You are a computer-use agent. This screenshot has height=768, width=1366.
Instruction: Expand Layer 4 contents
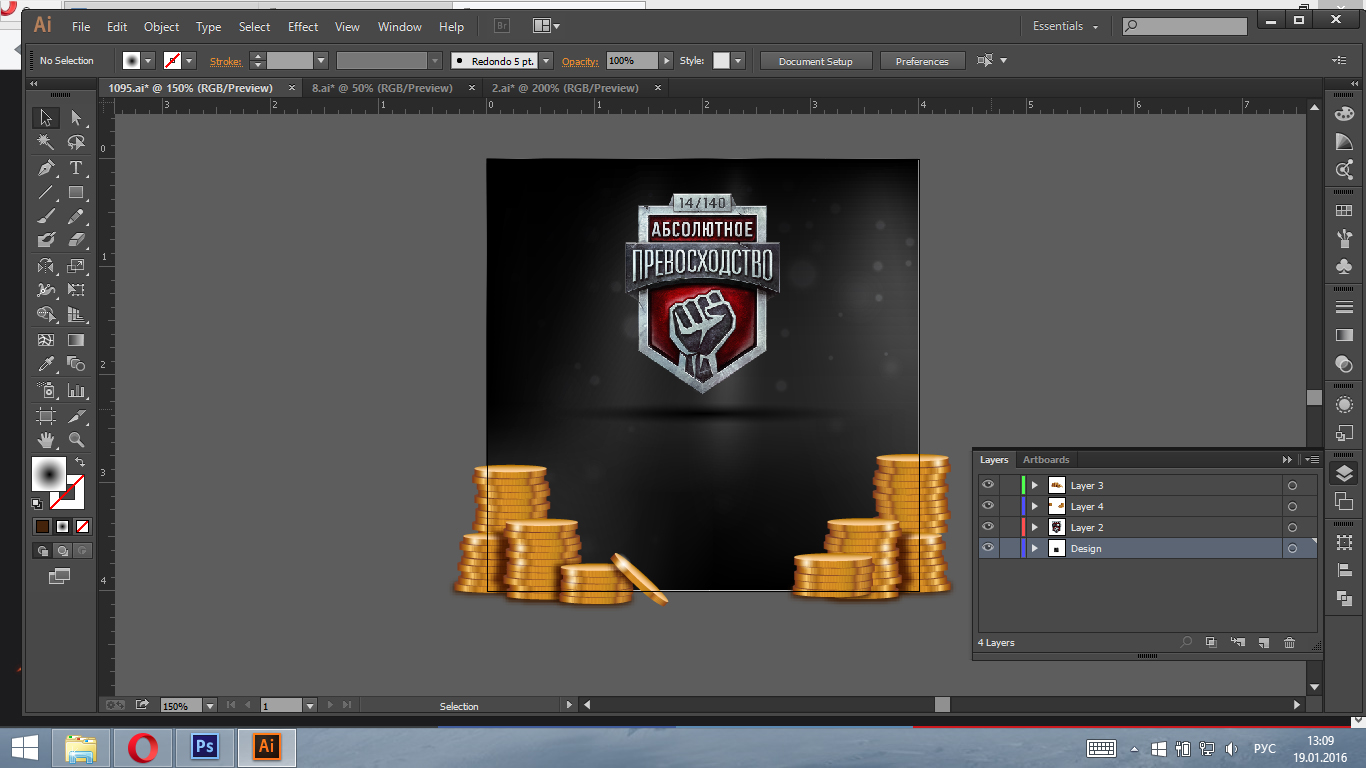point(1035,506)
